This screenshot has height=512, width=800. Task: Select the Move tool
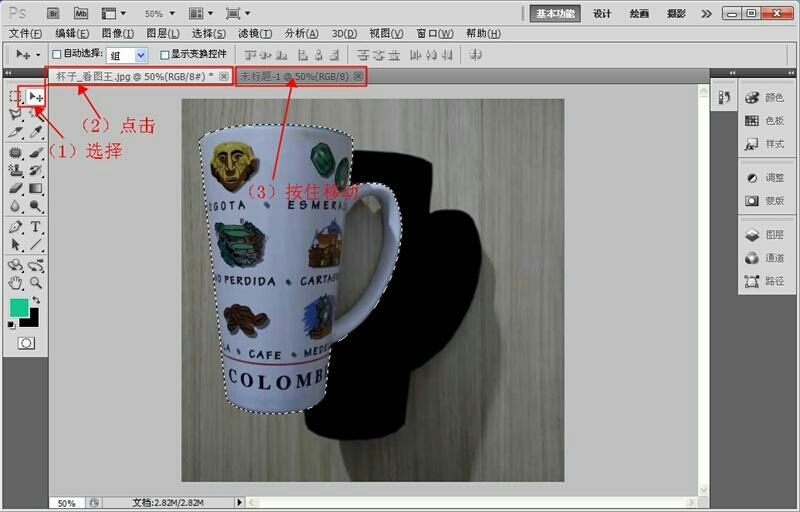pos(35,96)
